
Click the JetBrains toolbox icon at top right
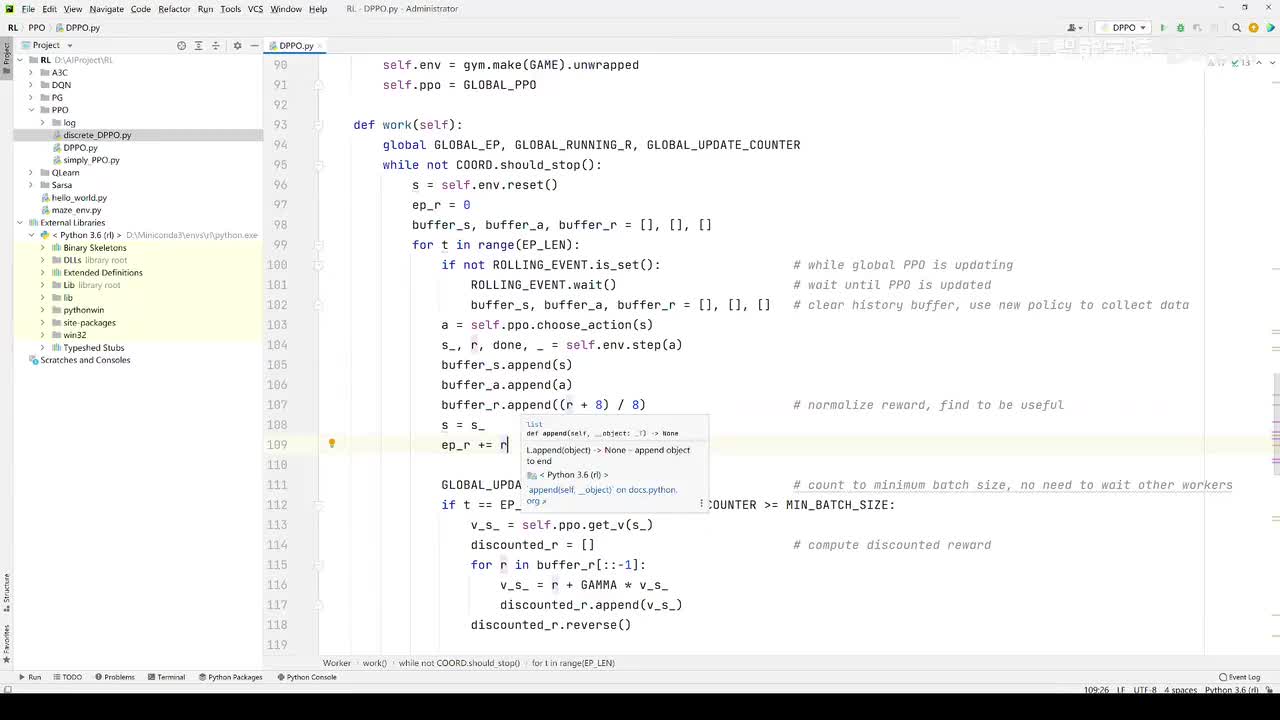pyautogui.click(x=1270, y=28)
